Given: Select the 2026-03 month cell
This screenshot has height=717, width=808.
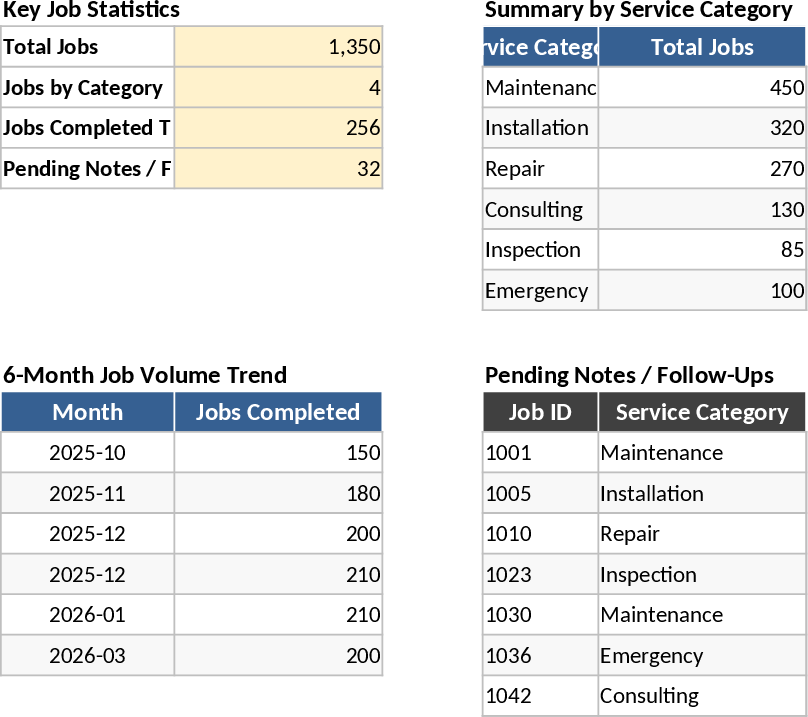Looking at the screenshot, I should (x=88, y=656).
